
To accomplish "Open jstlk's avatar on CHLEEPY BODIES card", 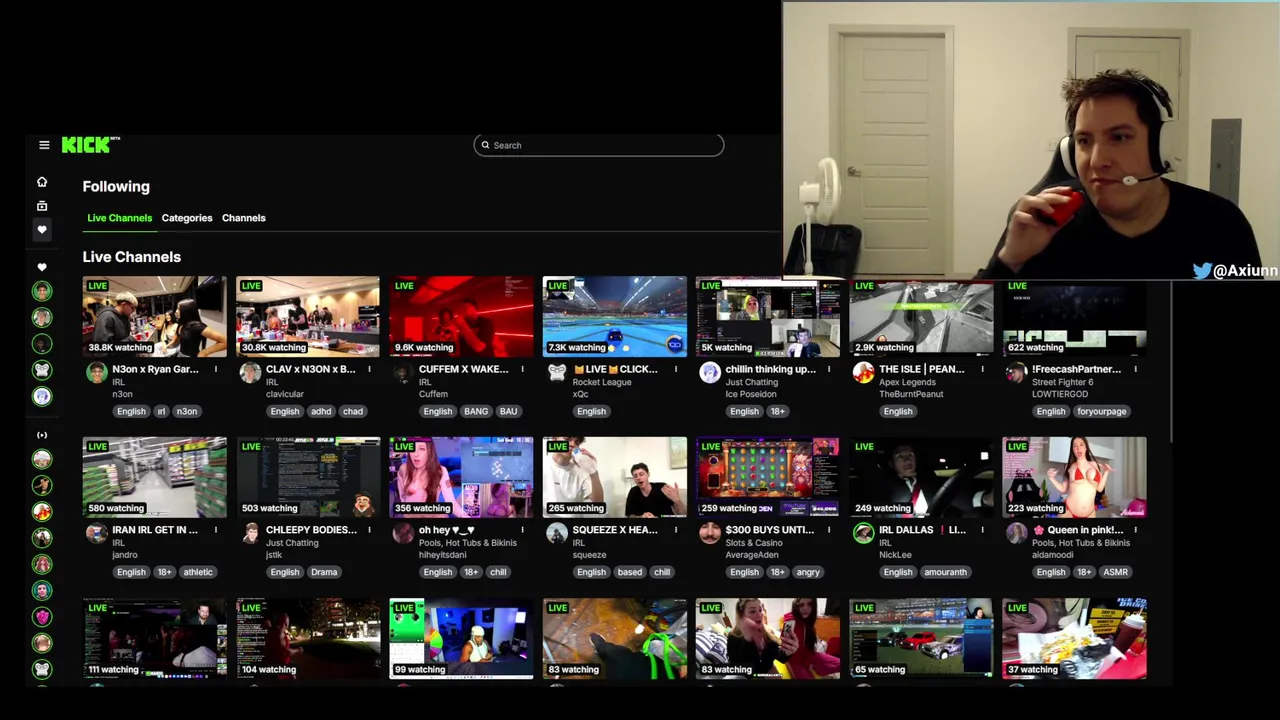I will 250,534.
